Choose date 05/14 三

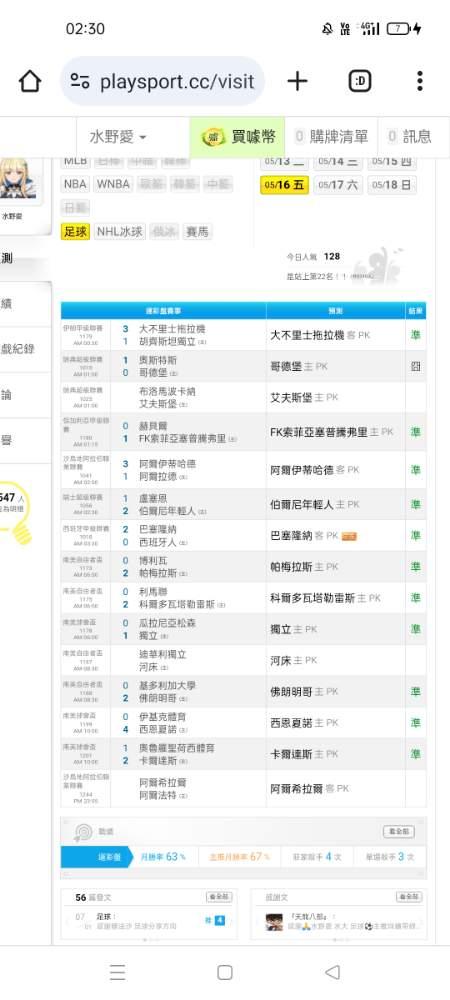coord(338,161)
